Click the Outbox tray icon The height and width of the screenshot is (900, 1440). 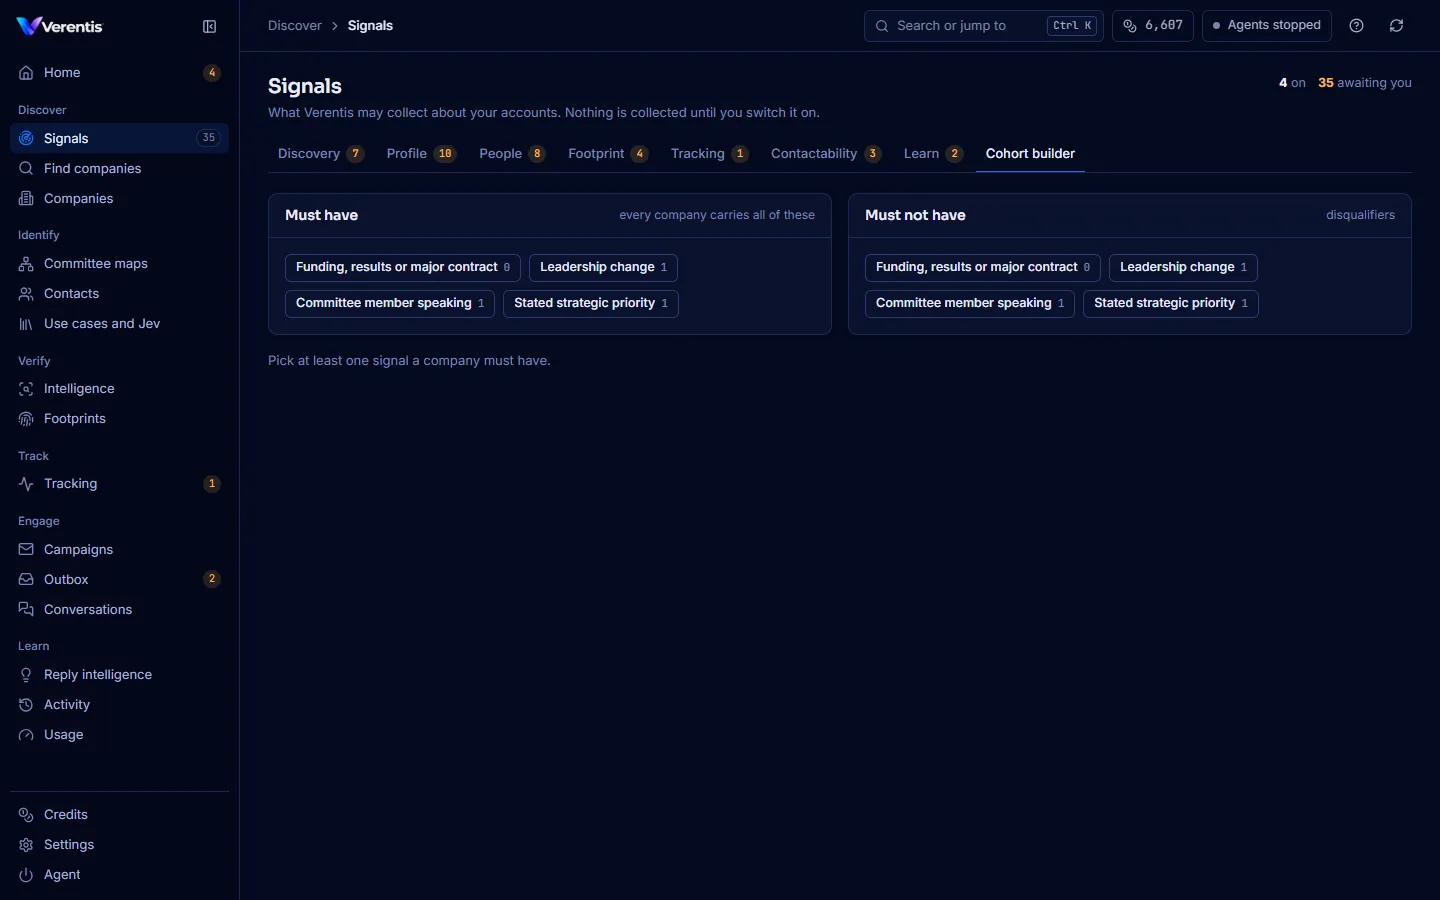point(26,580)
